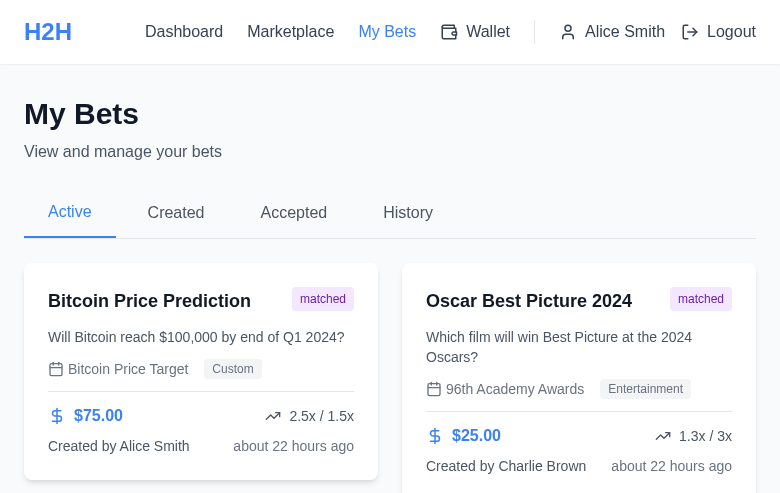This screenshot has width=780, height=493.
Task: Click the H2H logo
Action: [x=48, y=32]
